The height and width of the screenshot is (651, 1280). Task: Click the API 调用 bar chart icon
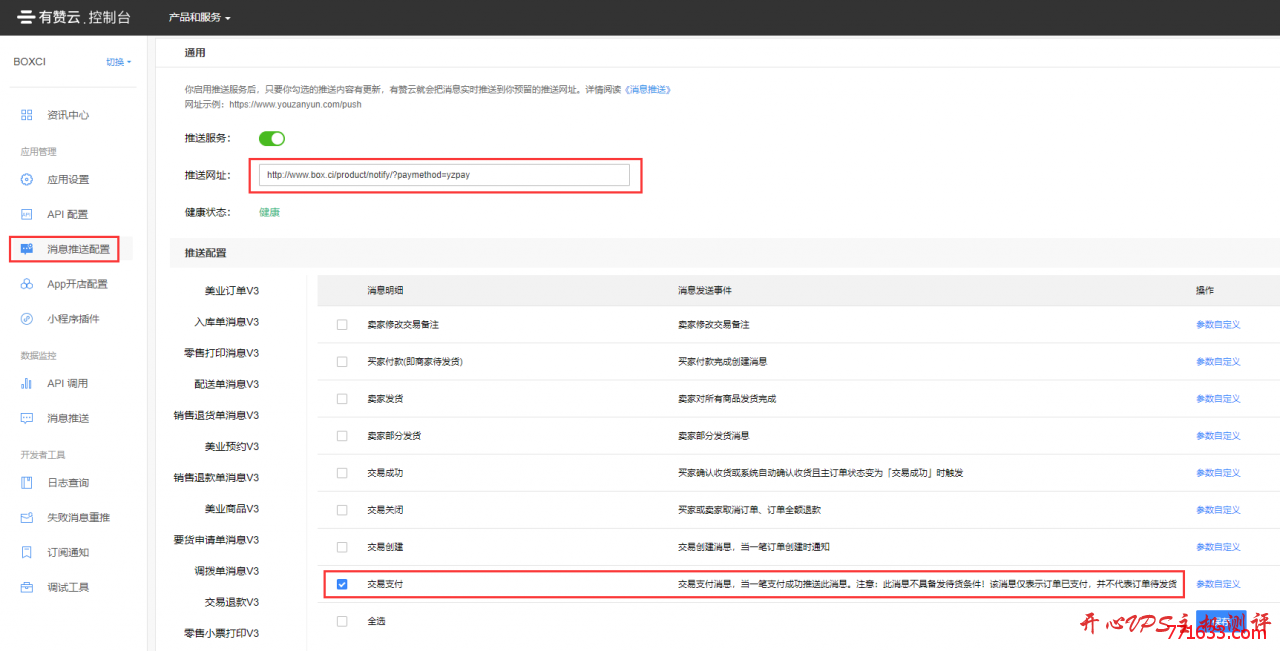pos(27,384)
